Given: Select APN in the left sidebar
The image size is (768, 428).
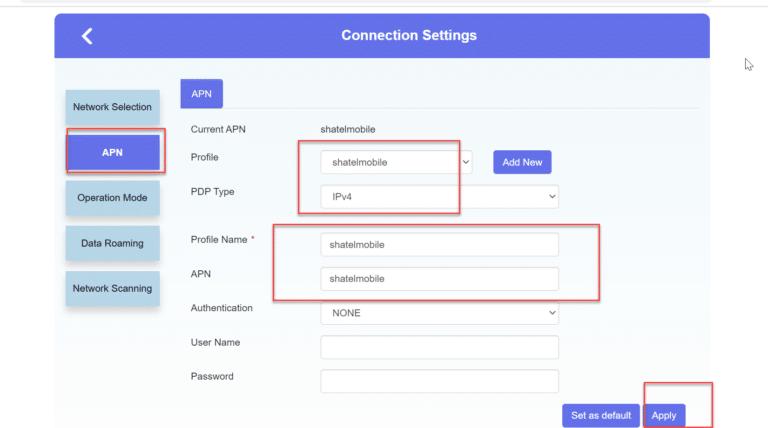Looking at the screenshot, I should [112, 152].
